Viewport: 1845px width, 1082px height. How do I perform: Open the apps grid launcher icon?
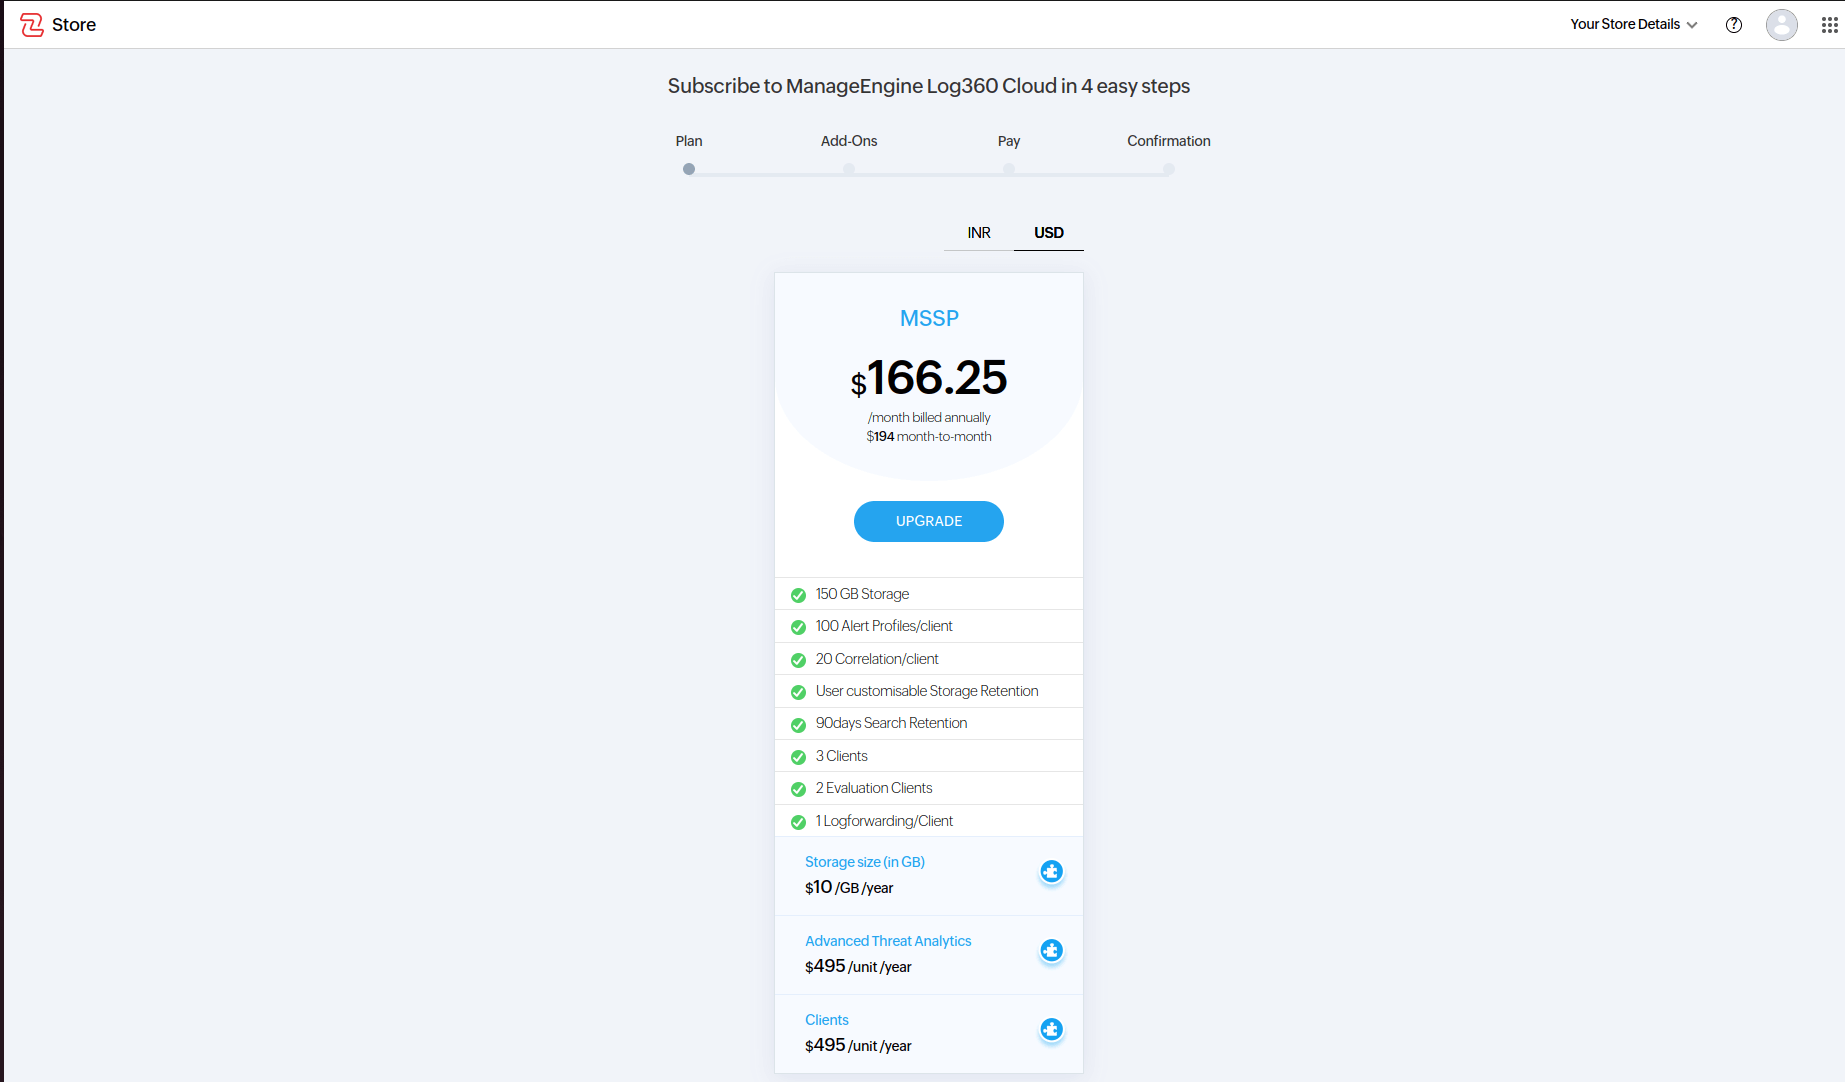point(1830,25)
